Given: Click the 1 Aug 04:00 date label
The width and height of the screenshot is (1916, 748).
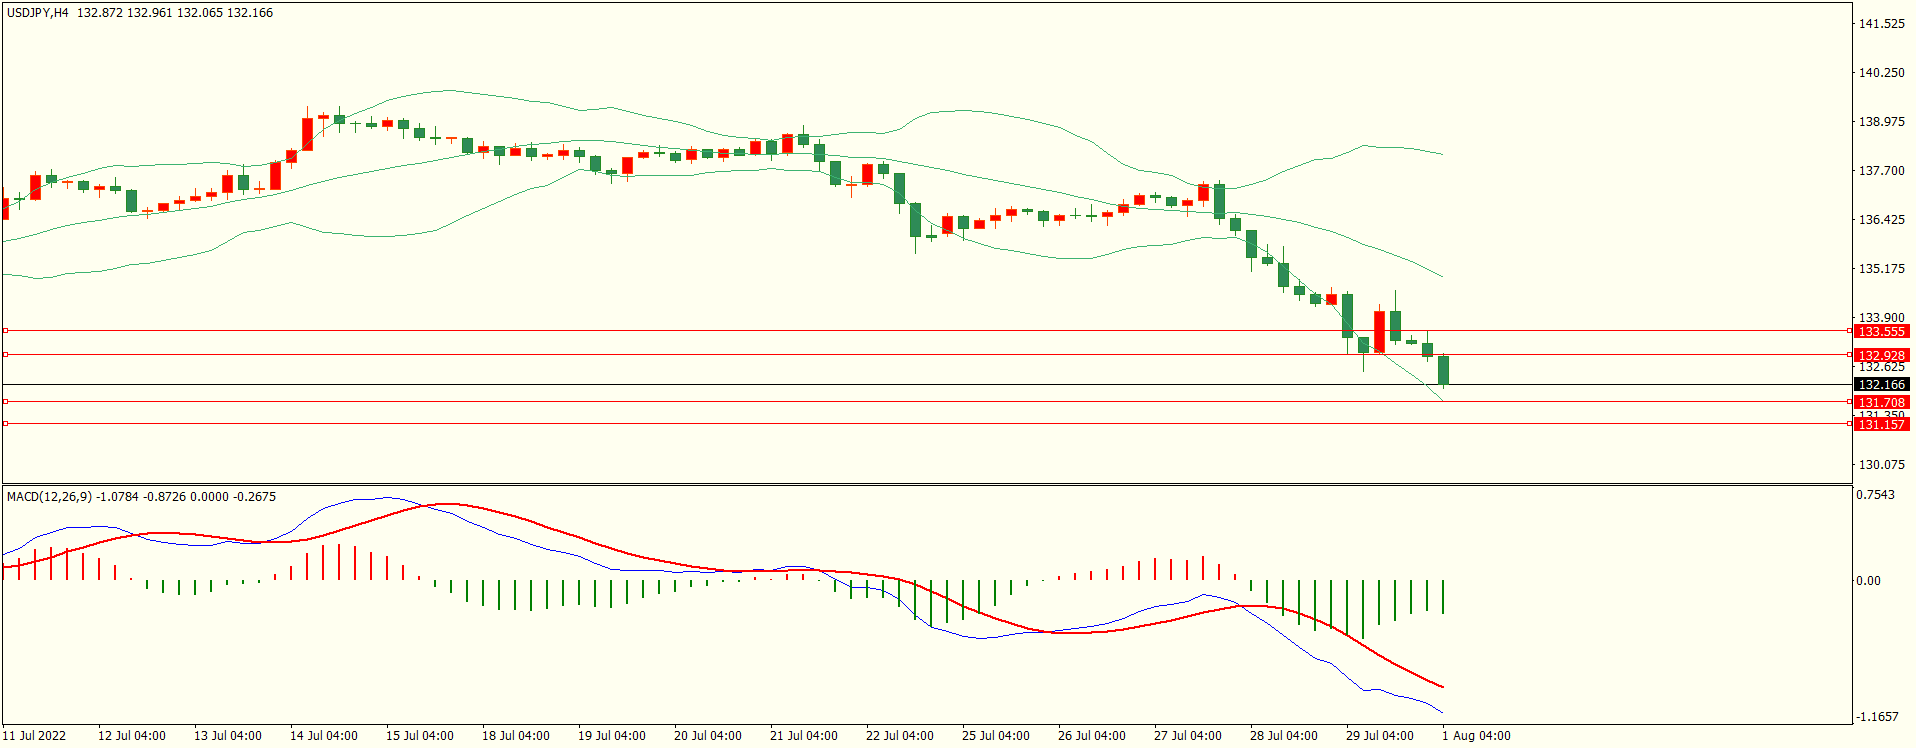Looking at the screenshot, I should [1476, 736].
